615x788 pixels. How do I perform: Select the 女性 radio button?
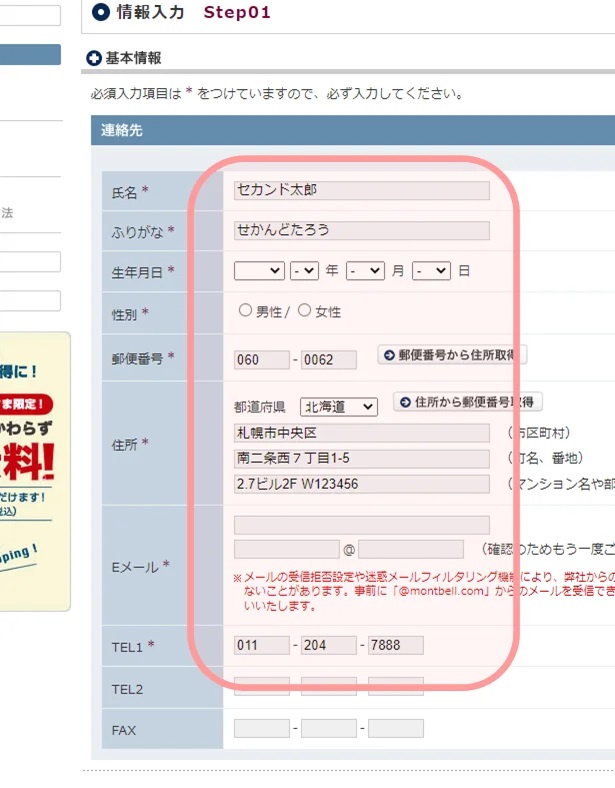point(304,310)
